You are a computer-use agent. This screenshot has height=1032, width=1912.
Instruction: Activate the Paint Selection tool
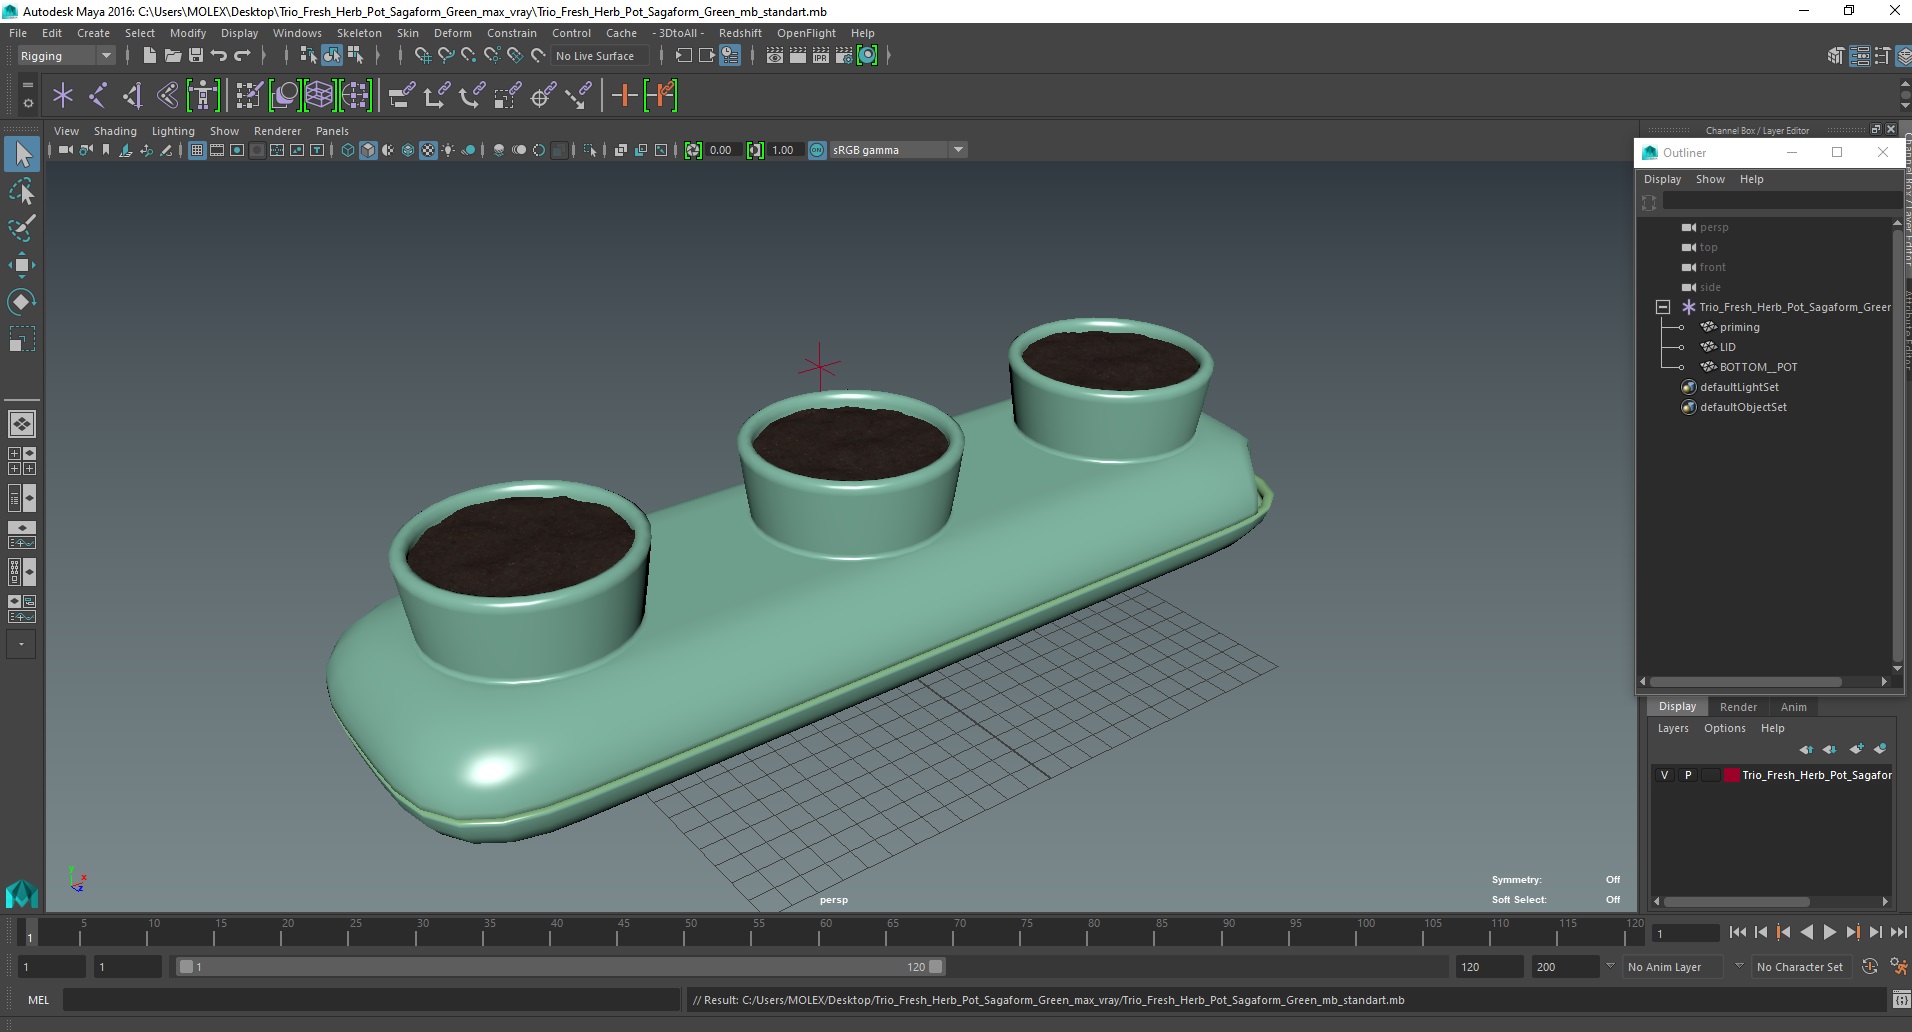(22, 228)
